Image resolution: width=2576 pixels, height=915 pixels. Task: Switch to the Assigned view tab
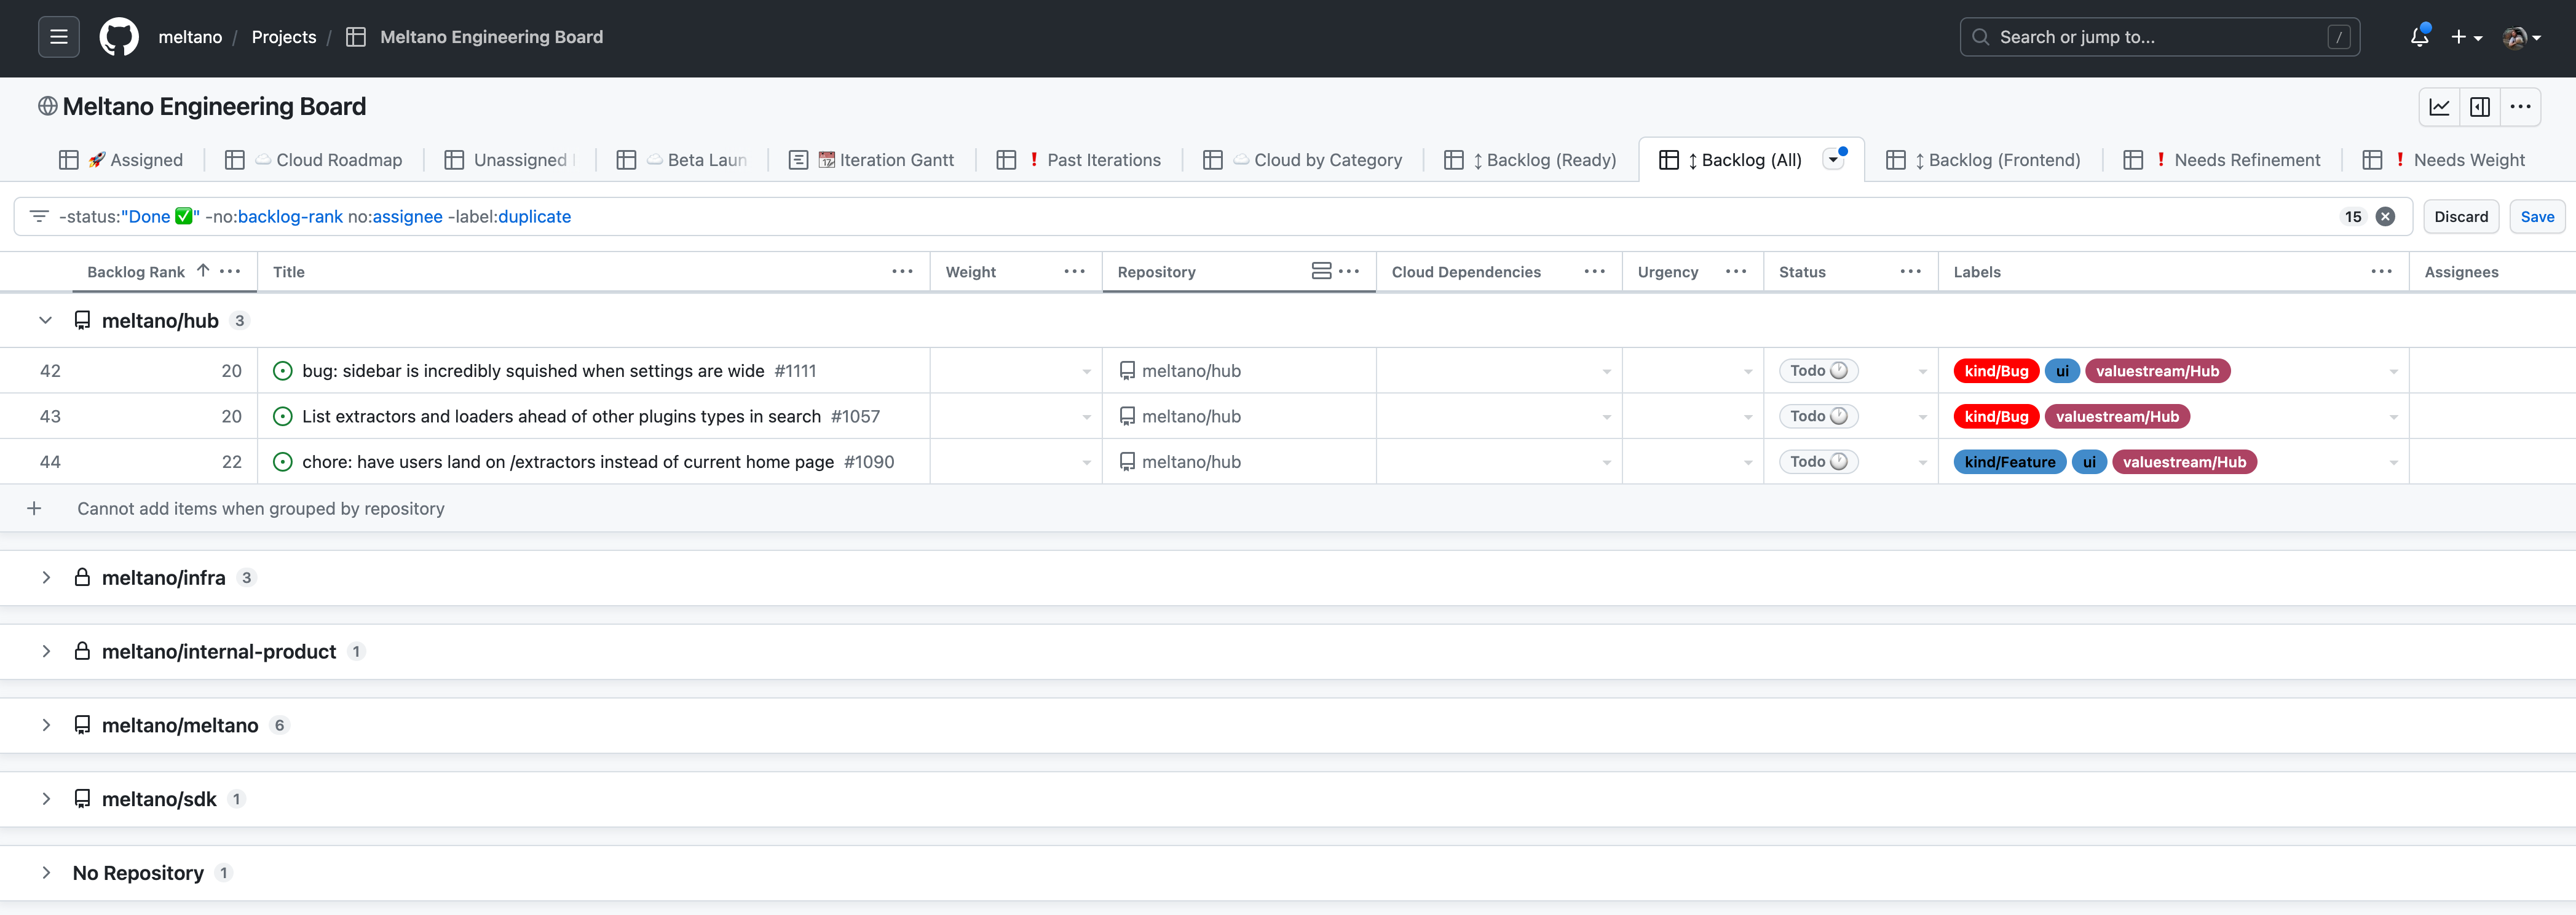[x=136, y=159]
